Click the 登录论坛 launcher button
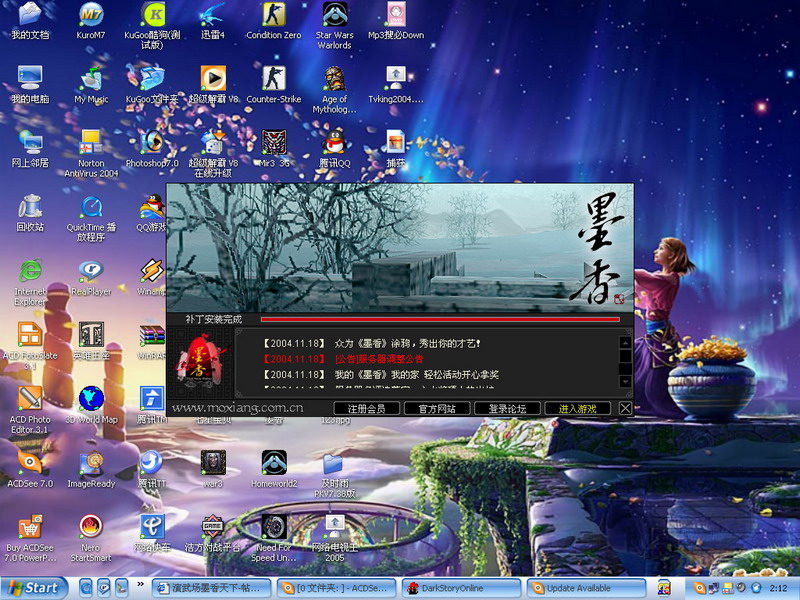 tap(507, 409)
